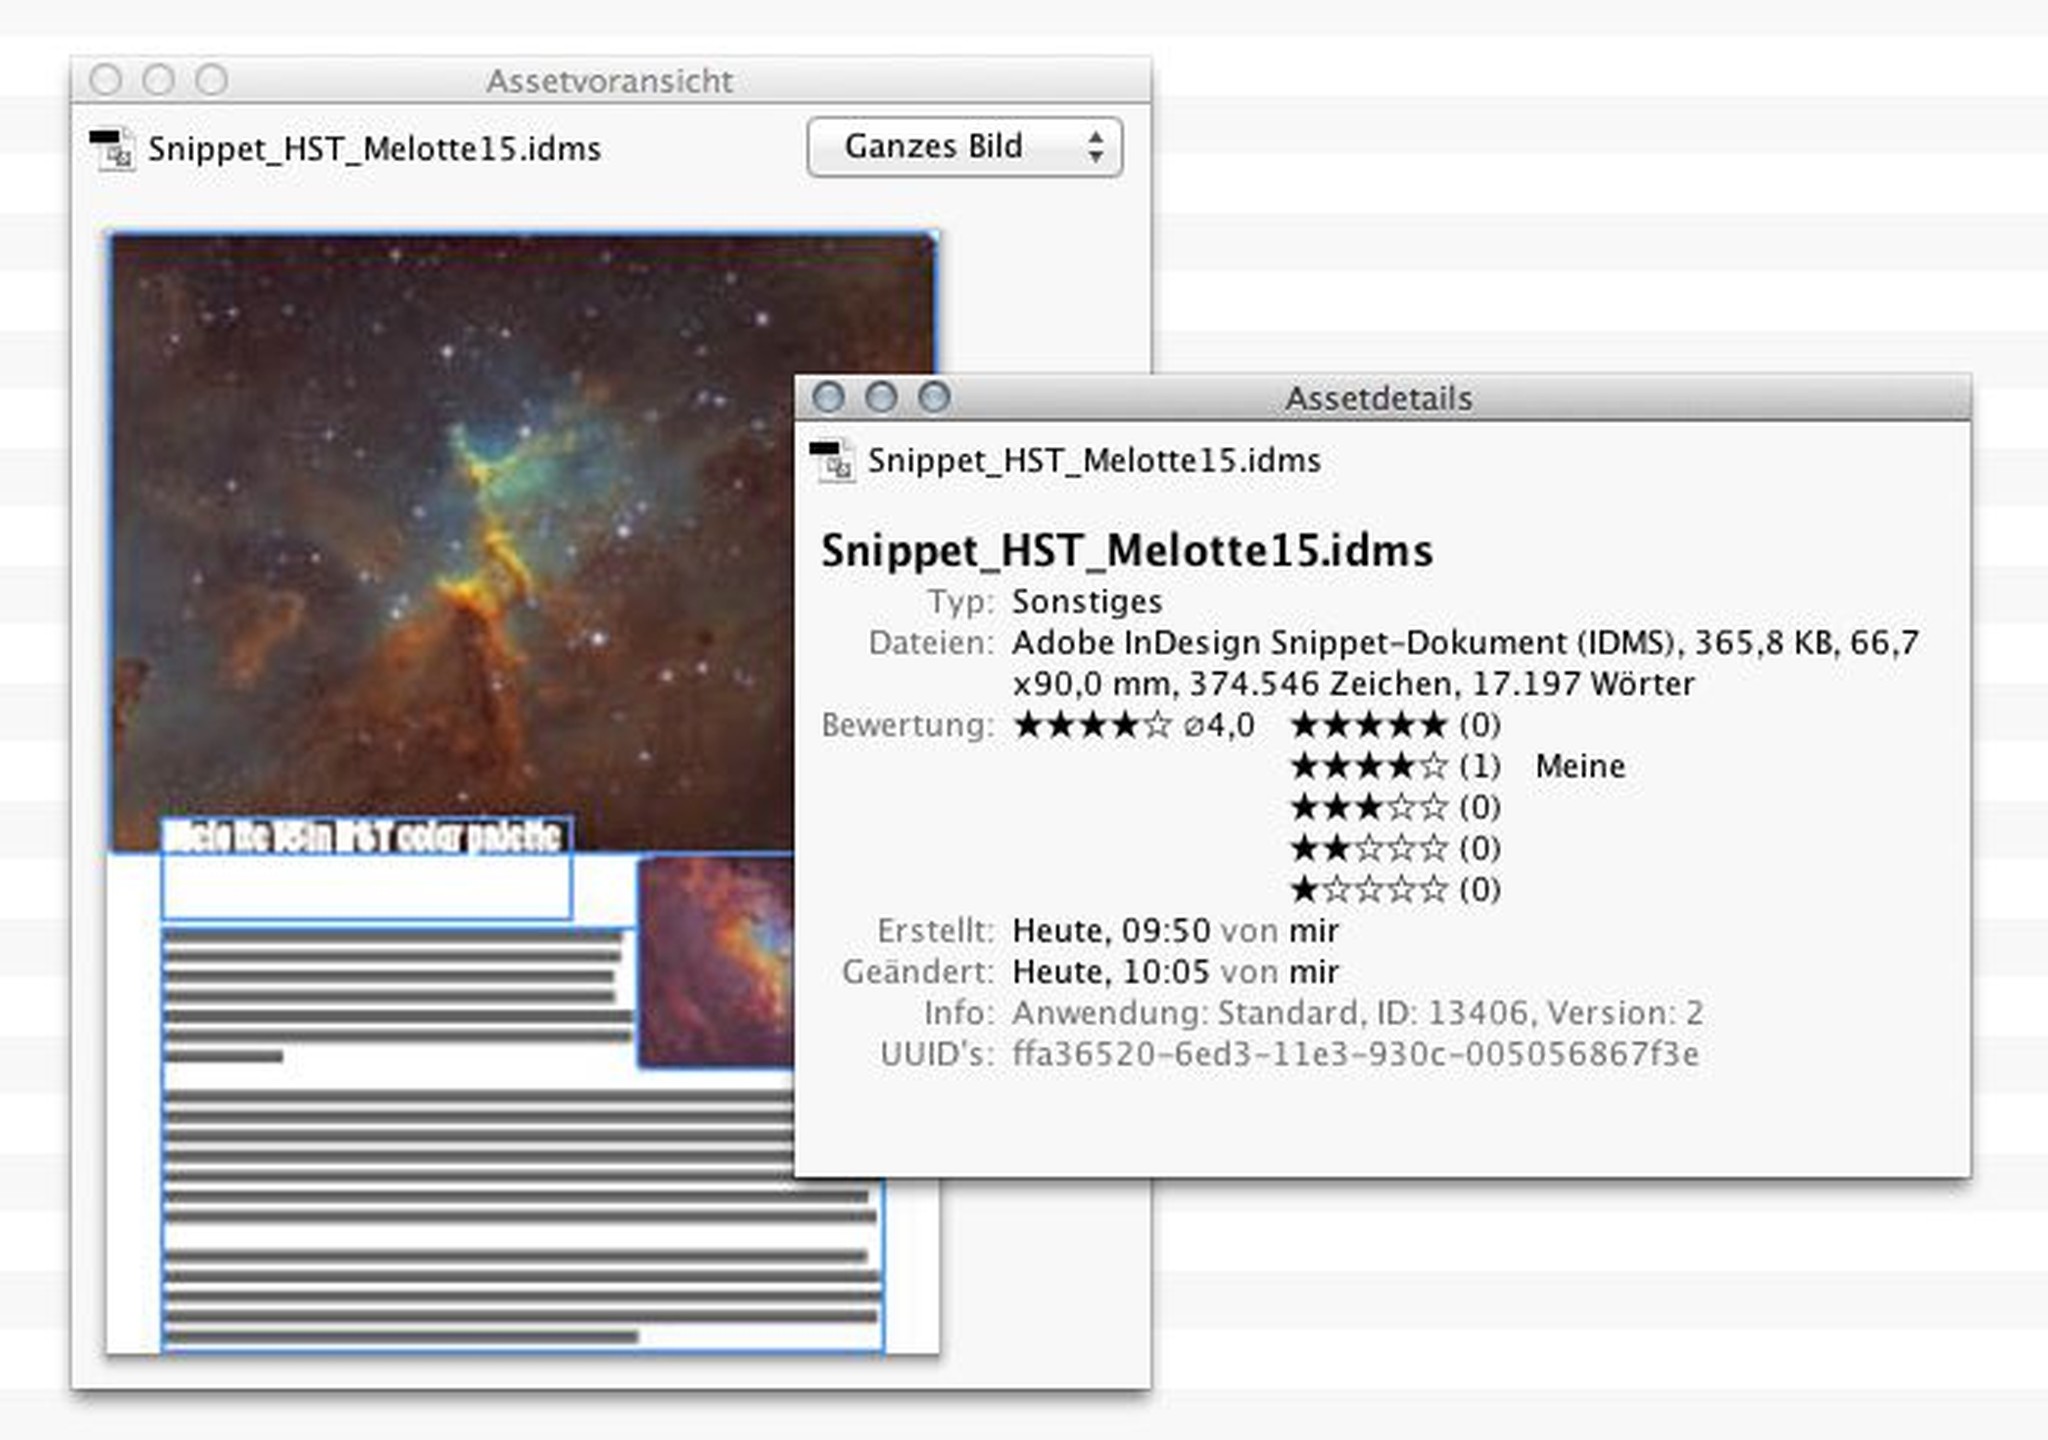Open the zoom level stepper arrows next to Ganzes Bild
The width and height of the screenshot is (2048, 1440).
click(1095, 147)
